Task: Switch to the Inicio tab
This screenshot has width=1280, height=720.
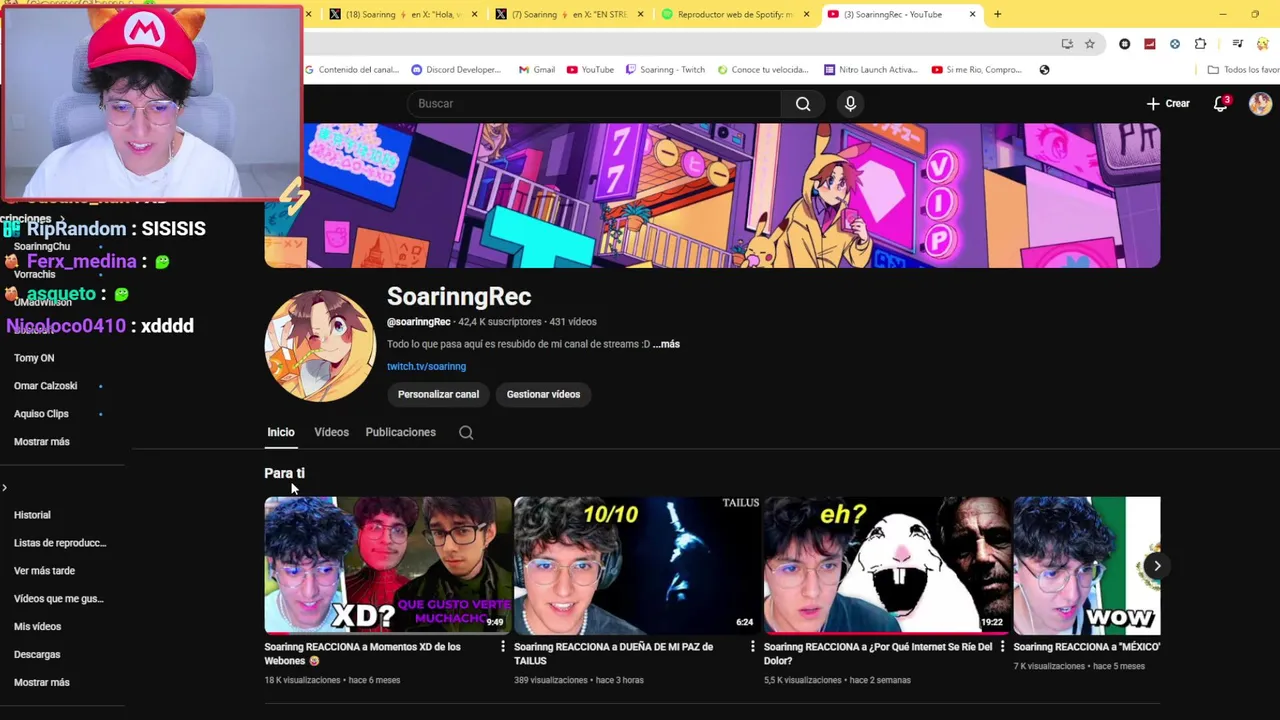Action: pyautogui.click(x=281, y=432)
